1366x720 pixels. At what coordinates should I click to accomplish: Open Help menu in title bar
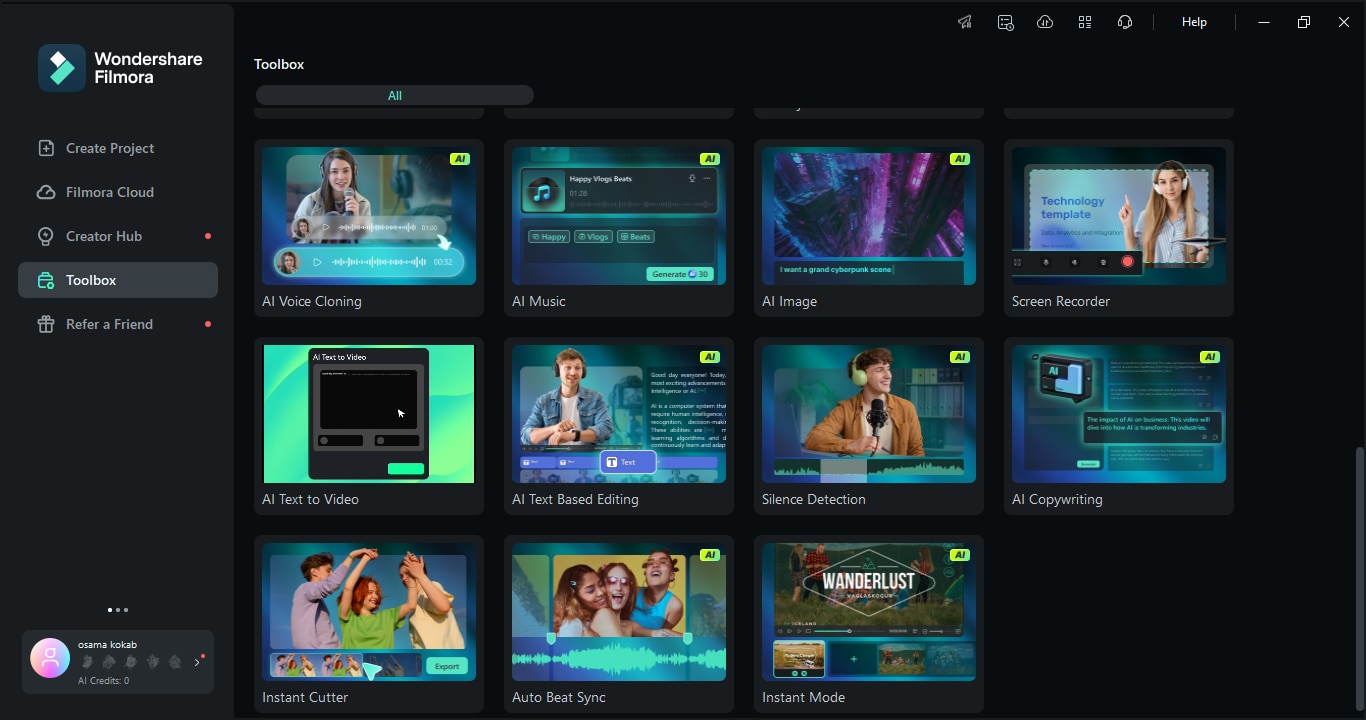pyautogui.click(x=1194, y=22)
